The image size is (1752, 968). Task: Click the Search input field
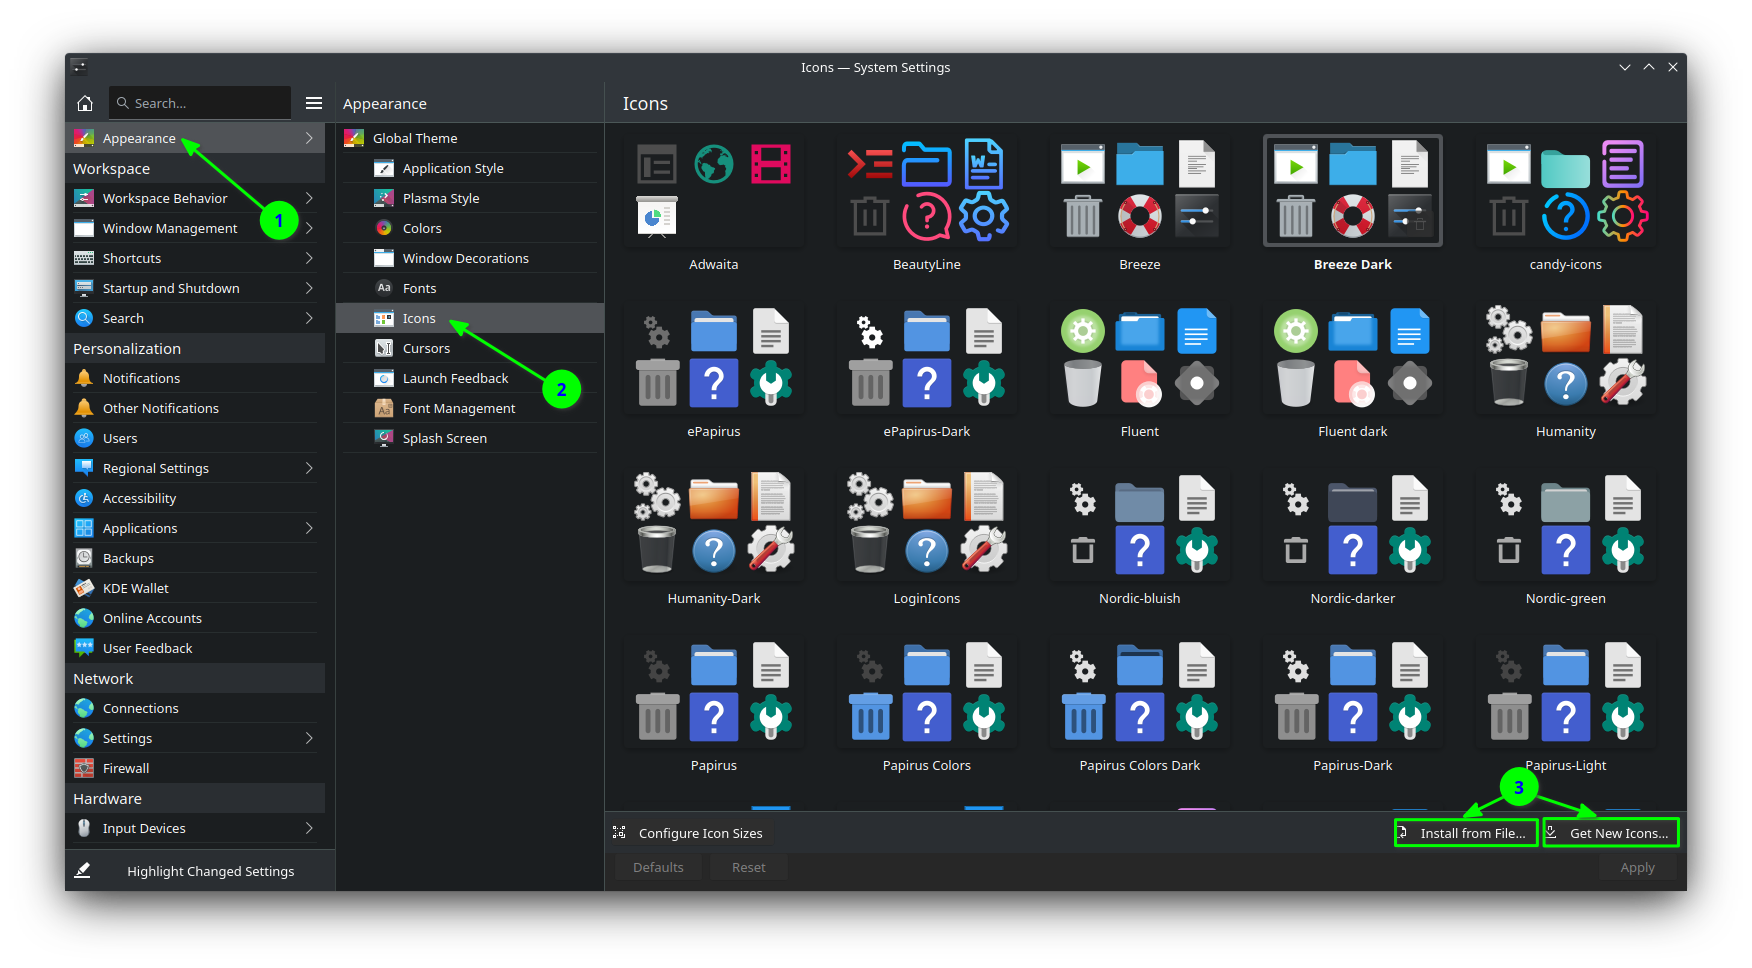200,103
